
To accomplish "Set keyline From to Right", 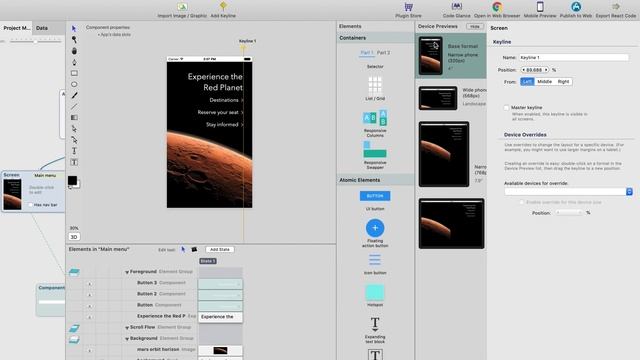I will [x=563, y=82].
